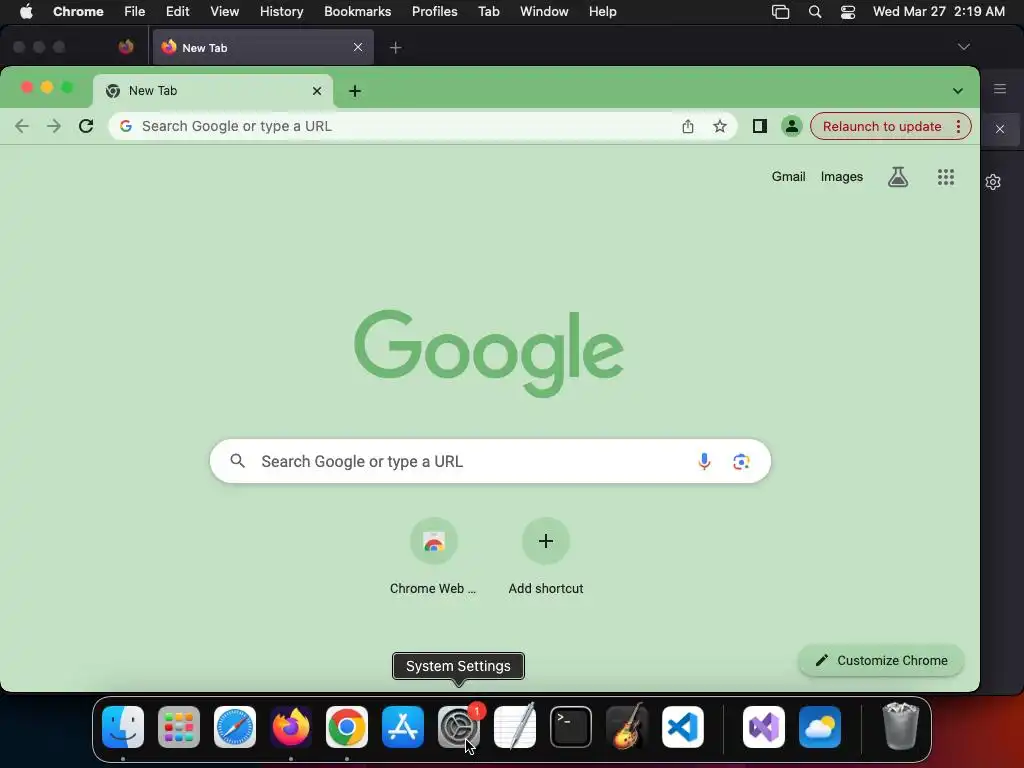Image resolution: width=1024 pixels, height=768 pixels.
Task: Open Spotlight search in menu bar
Action: pos(814,11)
